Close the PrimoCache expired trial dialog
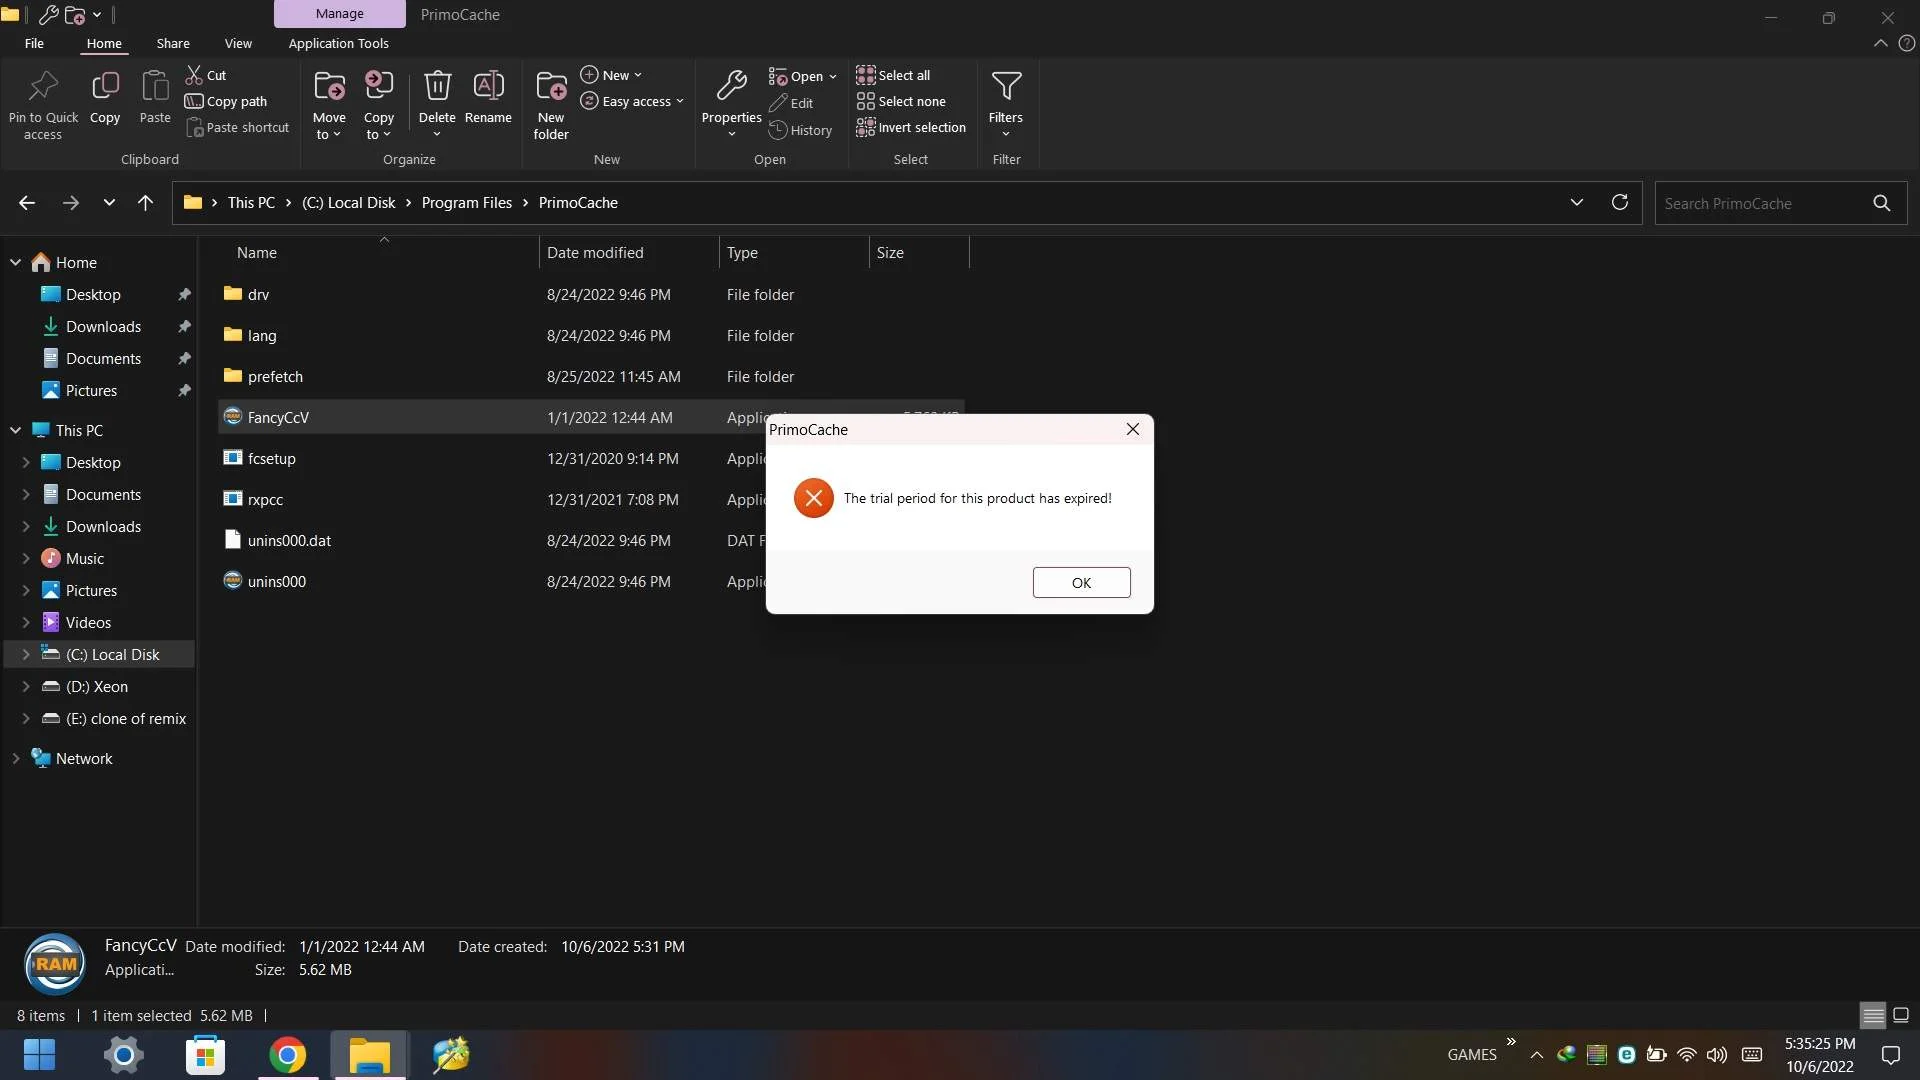This screenshot has width=1920, height=1080. 1132,429
